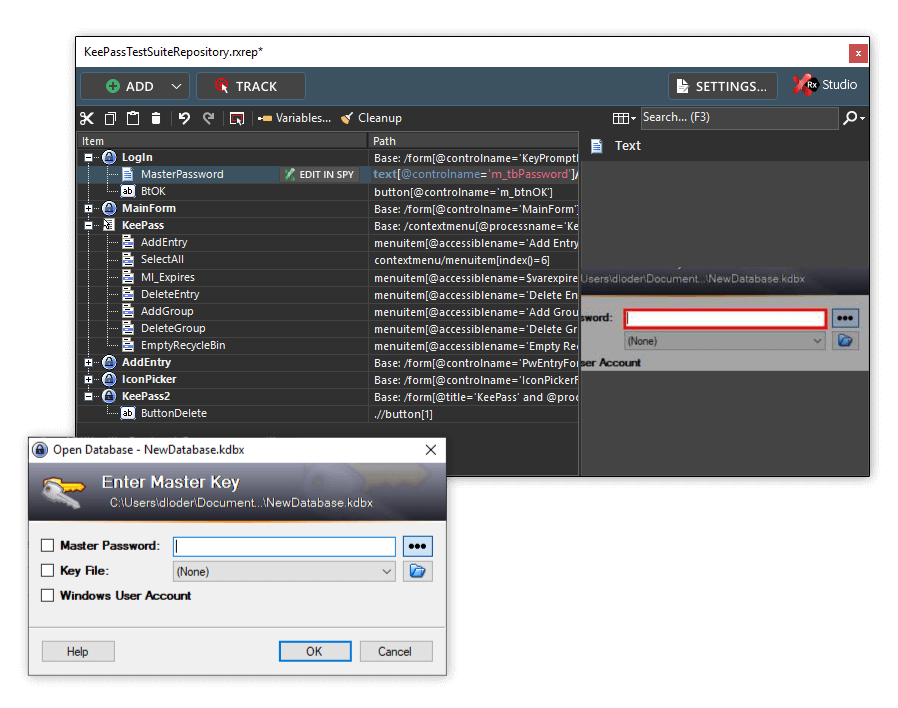Select the DeleteEntry repository item
The height and width of the screenshot is (708, 898).
[170, 294]
